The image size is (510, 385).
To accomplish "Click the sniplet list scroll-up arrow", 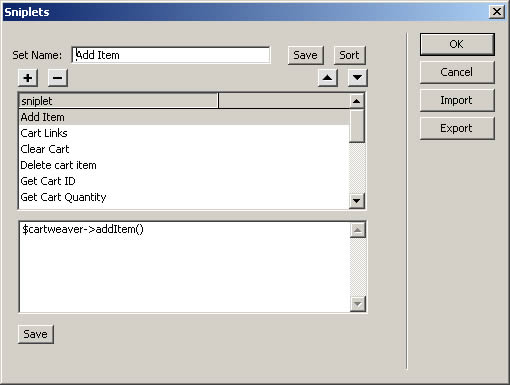I will tap(356, 101).
